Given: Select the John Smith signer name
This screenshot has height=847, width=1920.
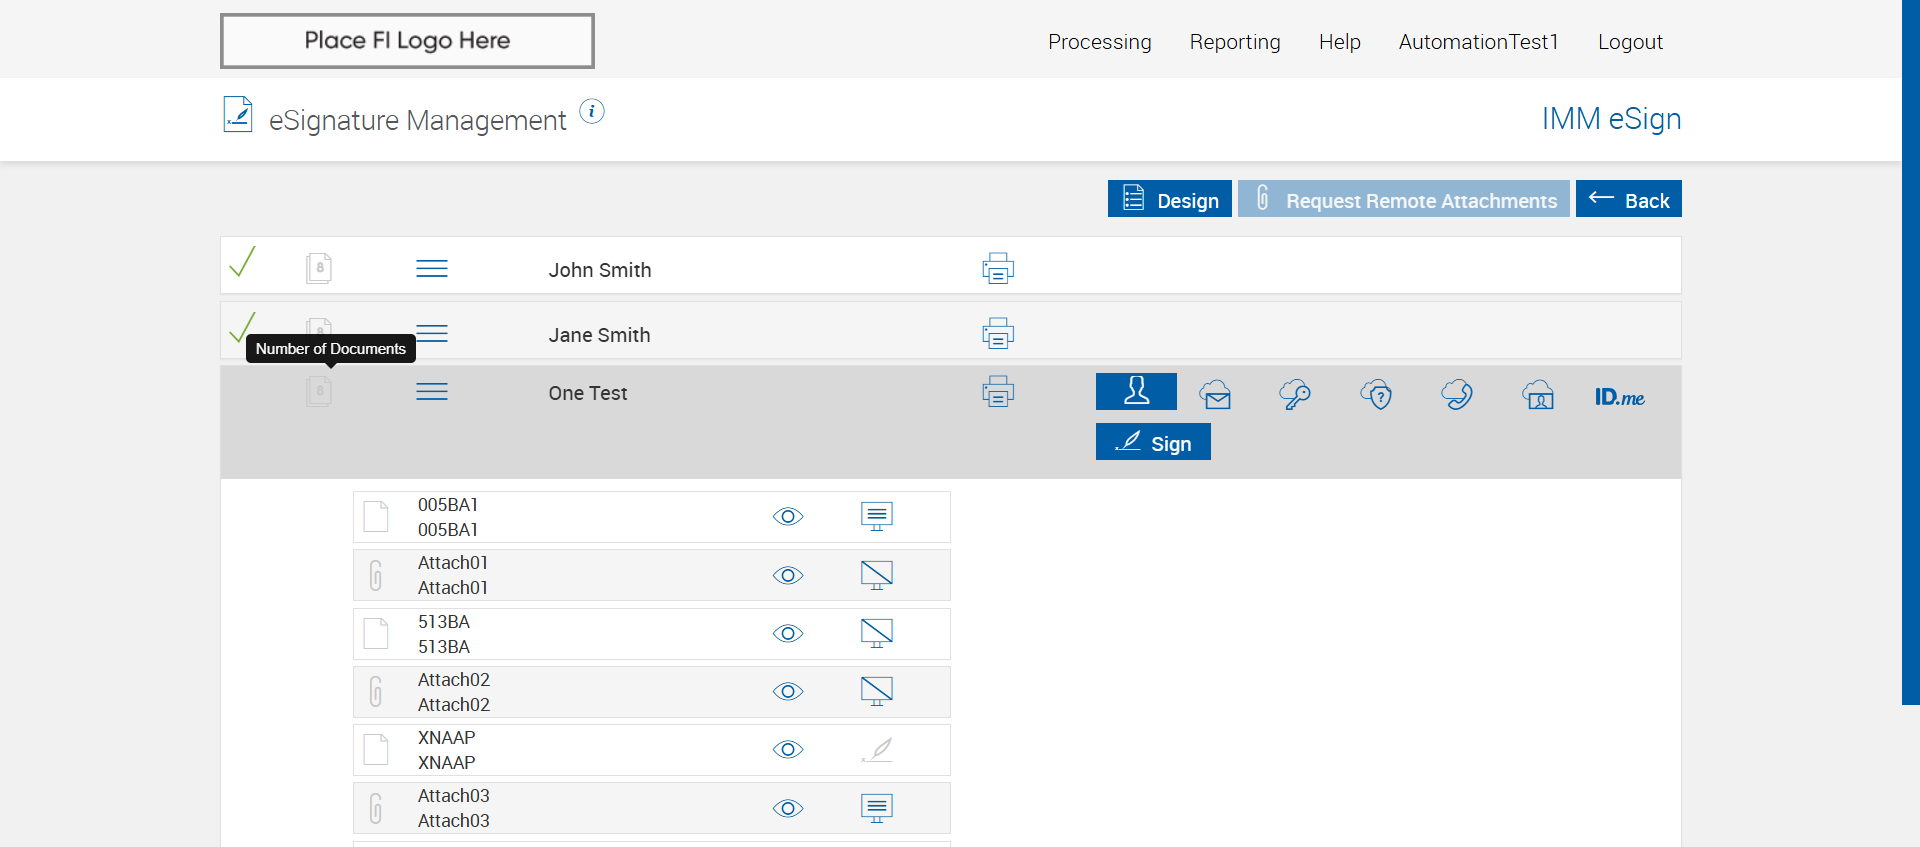Looking at the screenshot, I should point(600,270).
